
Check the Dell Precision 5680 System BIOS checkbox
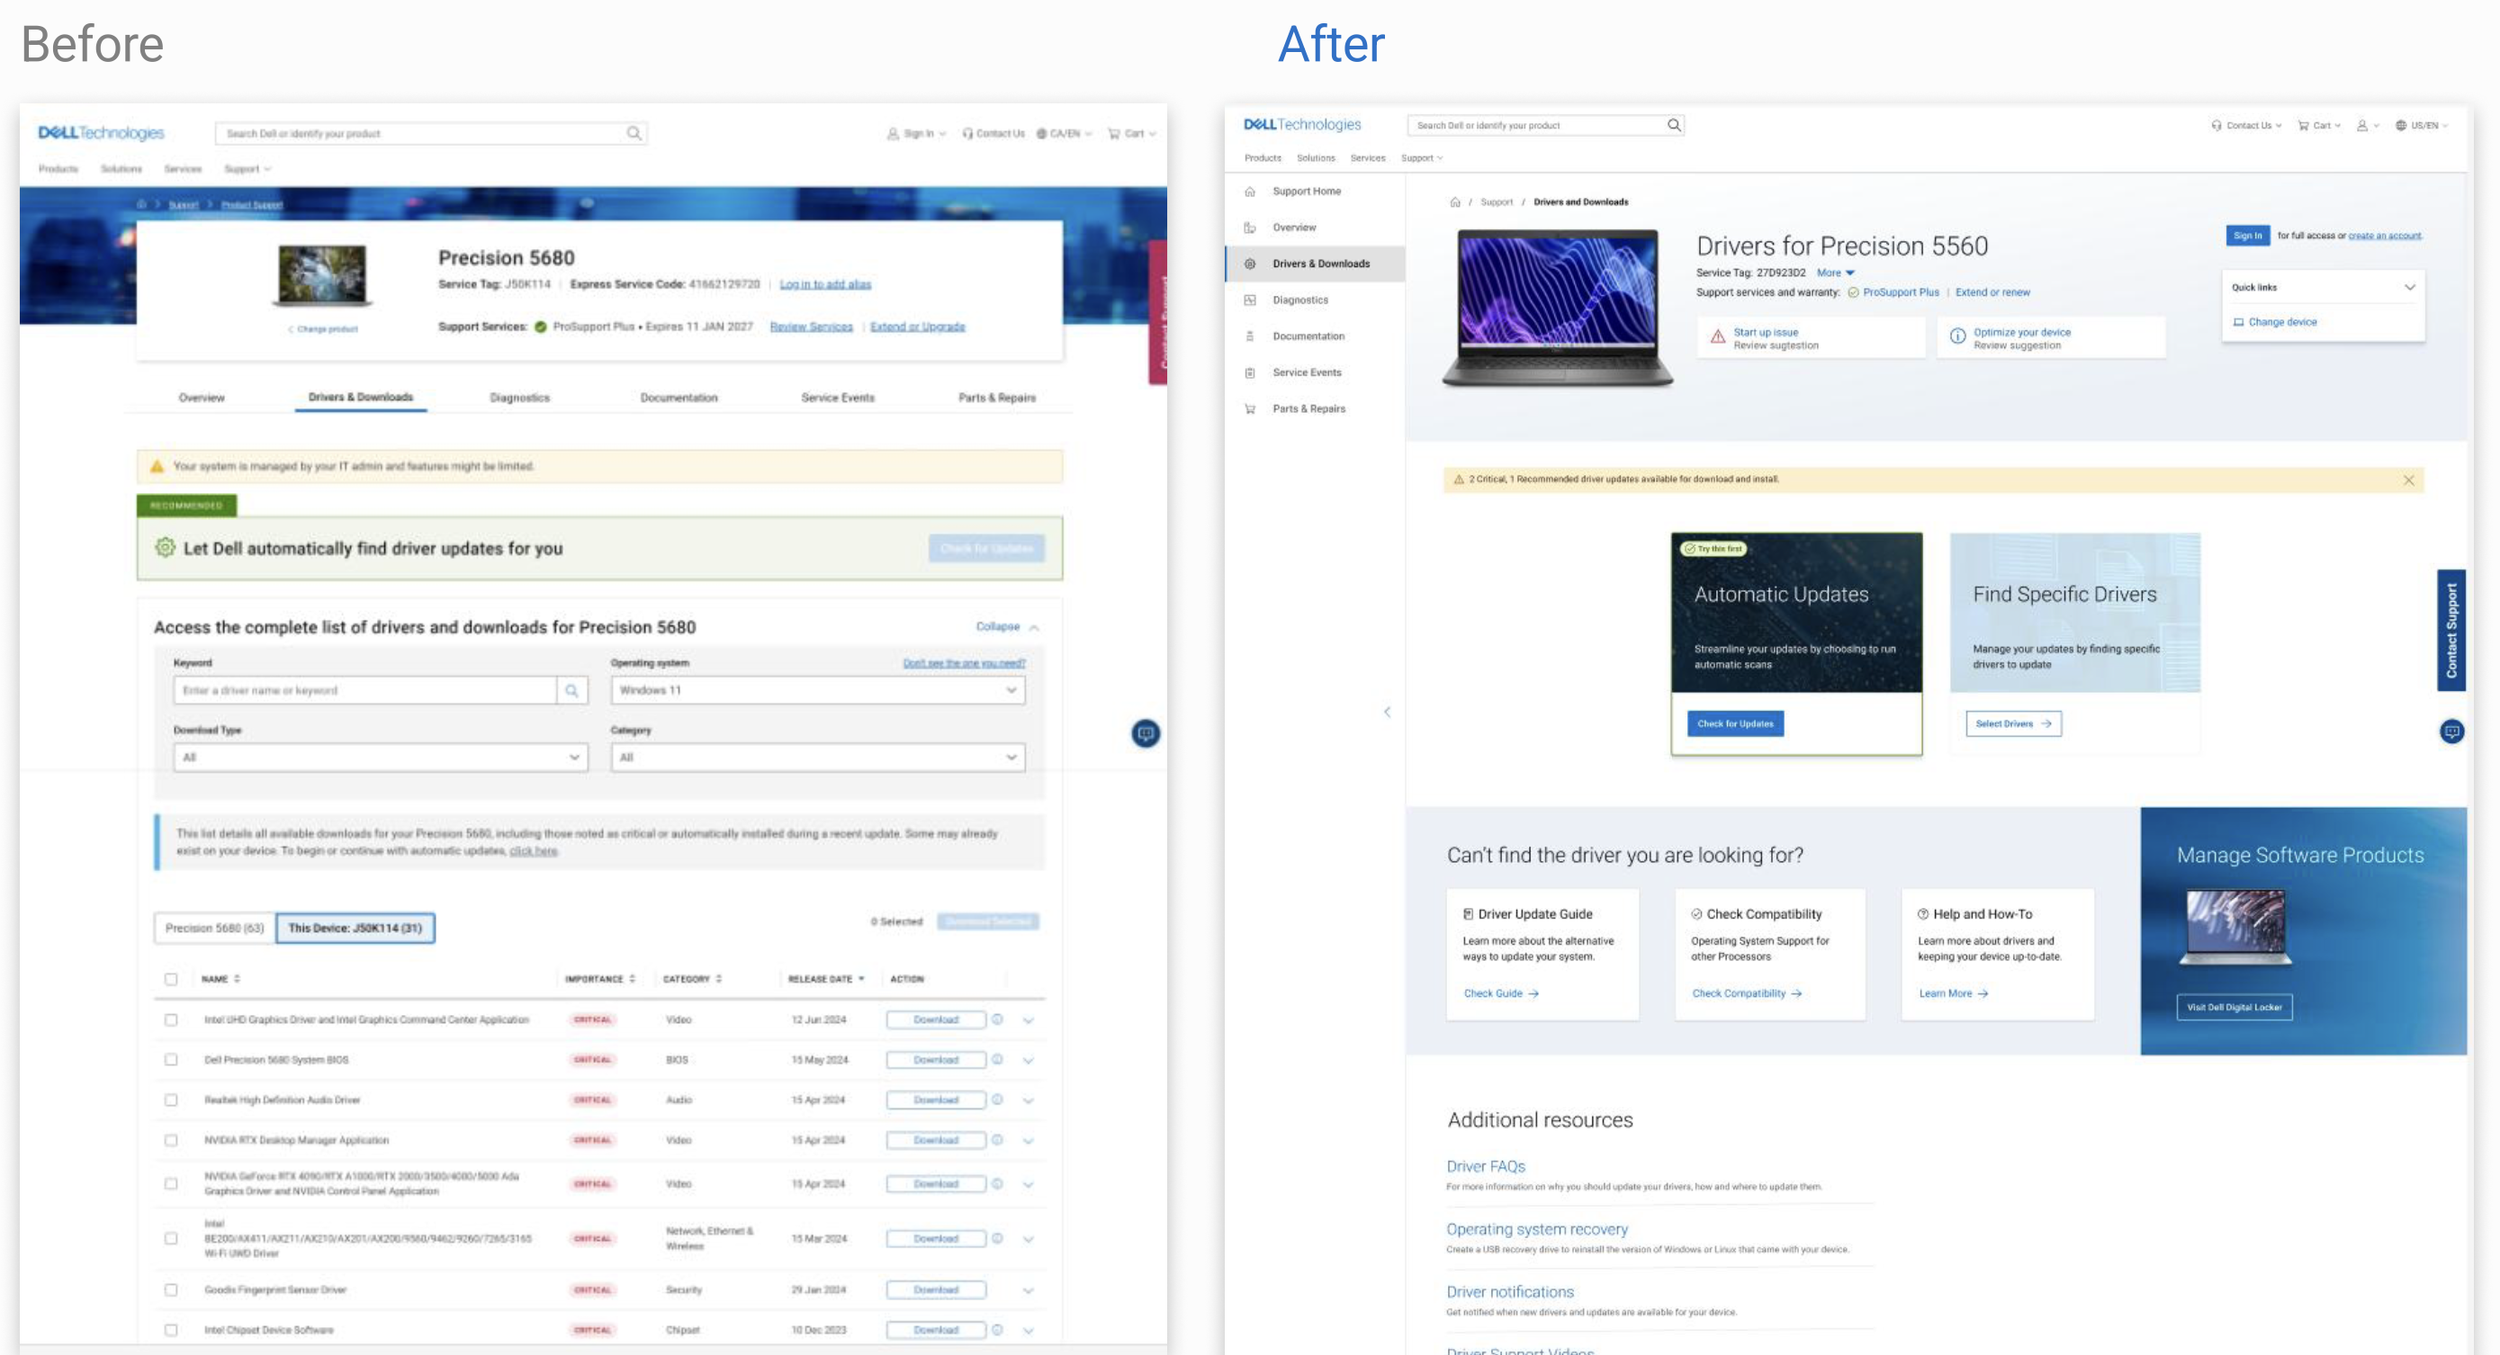[x=171, y=1060]
